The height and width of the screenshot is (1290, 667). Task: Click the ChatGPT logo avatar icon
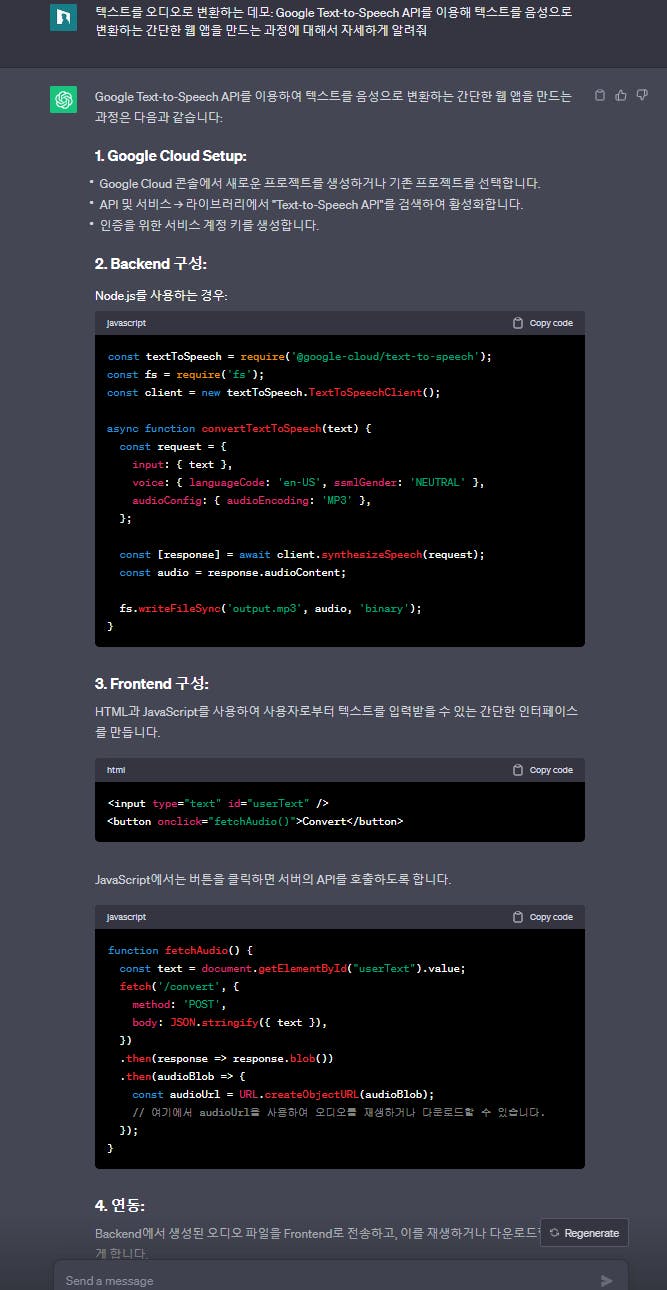tap(63, 100)
